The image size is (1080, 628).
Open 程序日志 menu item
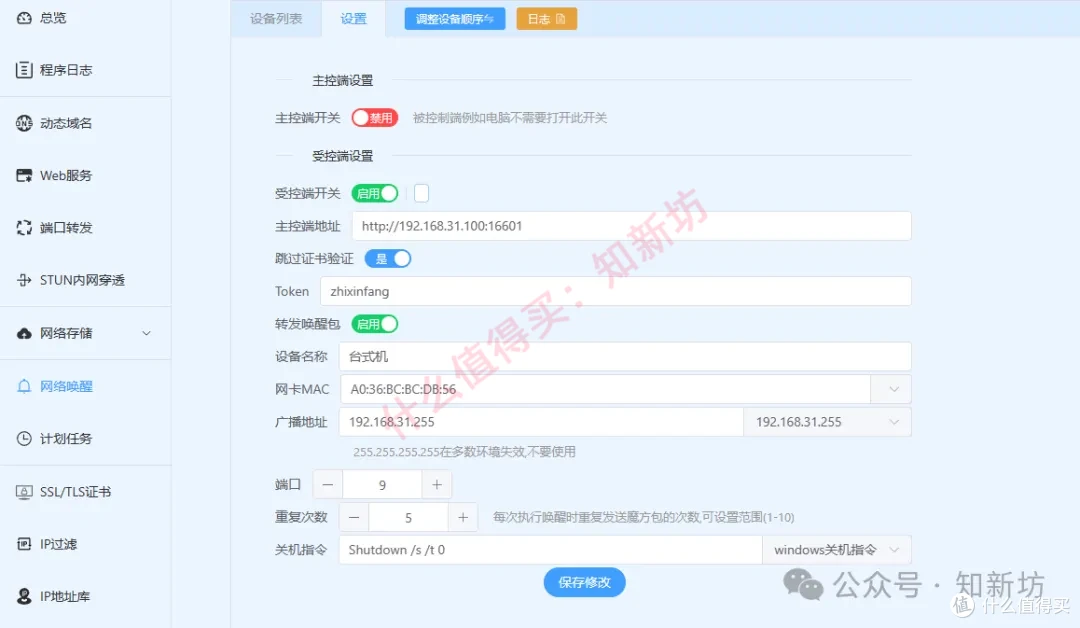[x=65, y=70]
